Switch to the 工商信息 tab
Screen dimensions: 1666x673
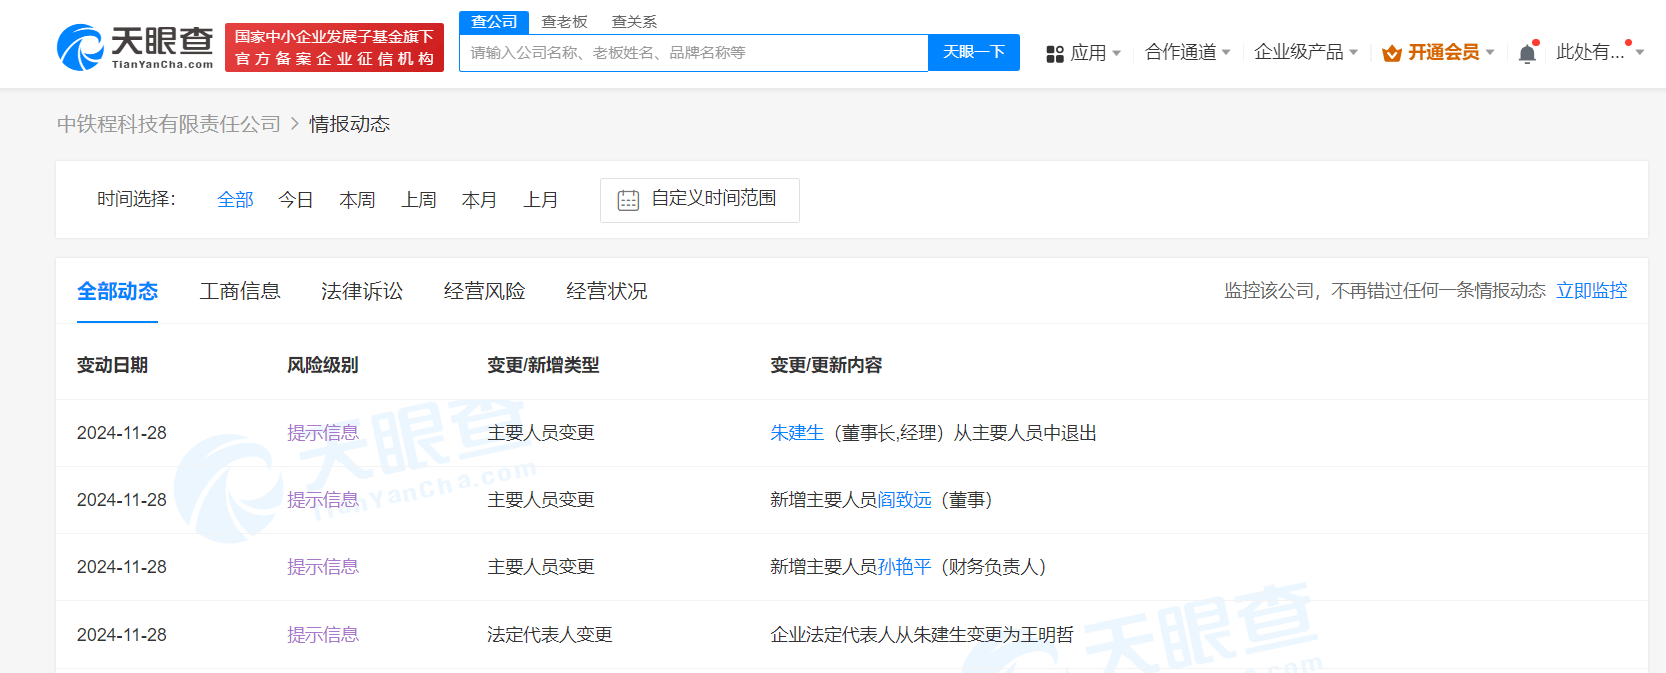(240, 291)
